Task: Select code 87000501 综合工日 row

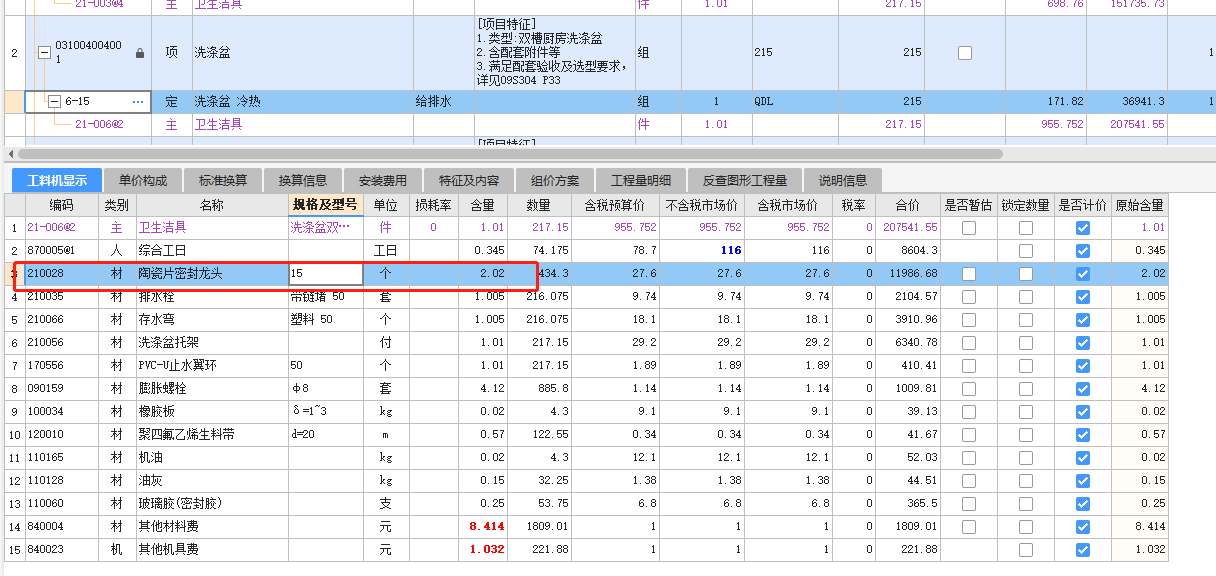Action: pyautogui.click(x=61, y=251)
